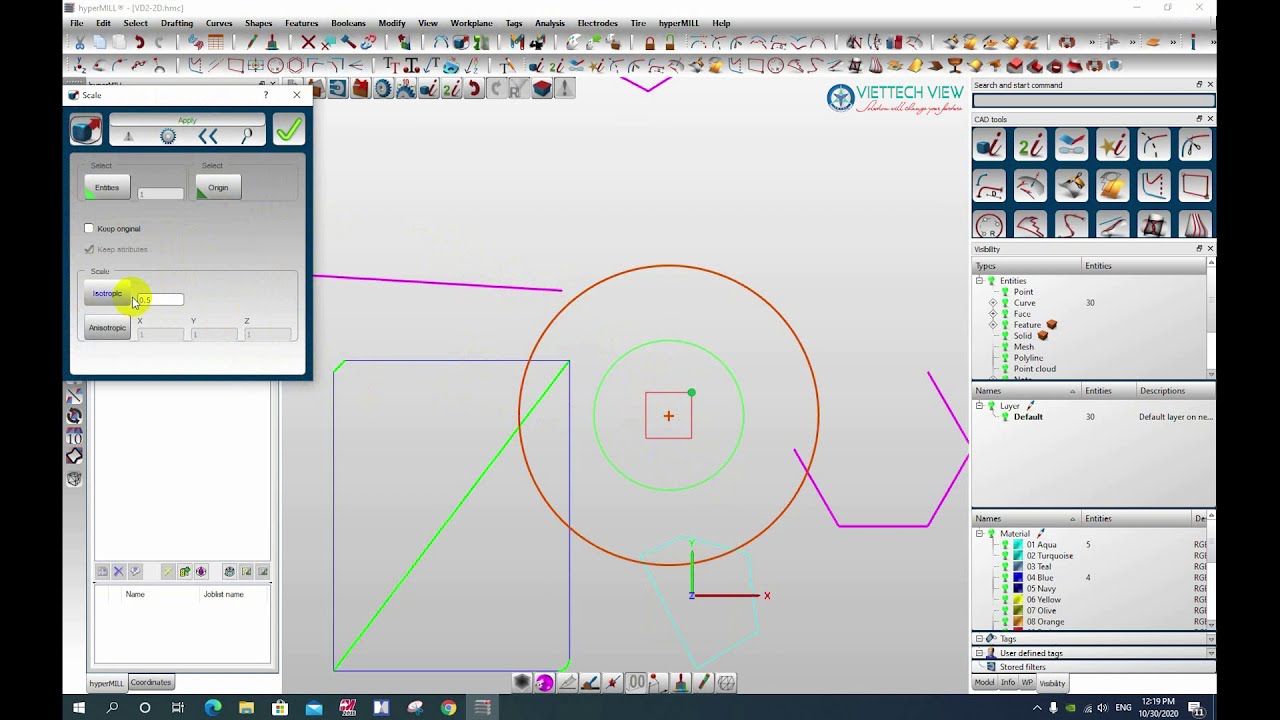
Task: Click the Origin select button
Action: tap(218, 188)
